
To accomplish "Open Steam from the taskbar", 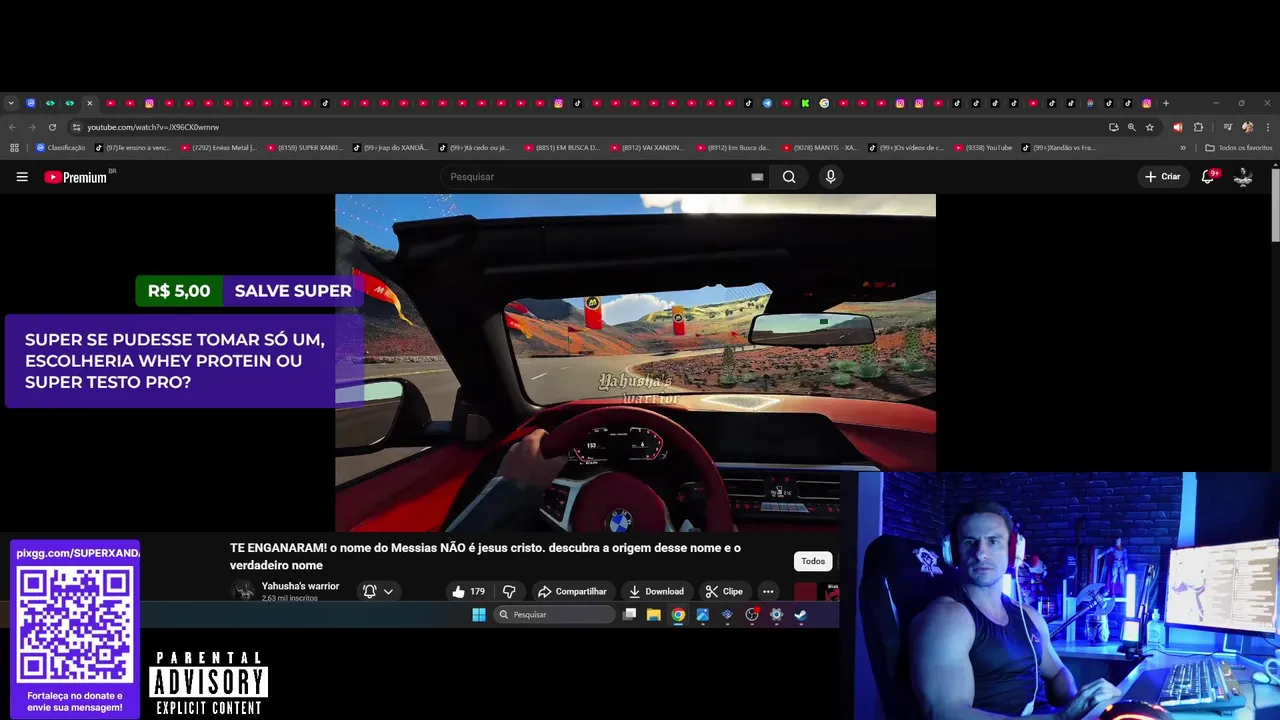I will [x=800, y=615].
